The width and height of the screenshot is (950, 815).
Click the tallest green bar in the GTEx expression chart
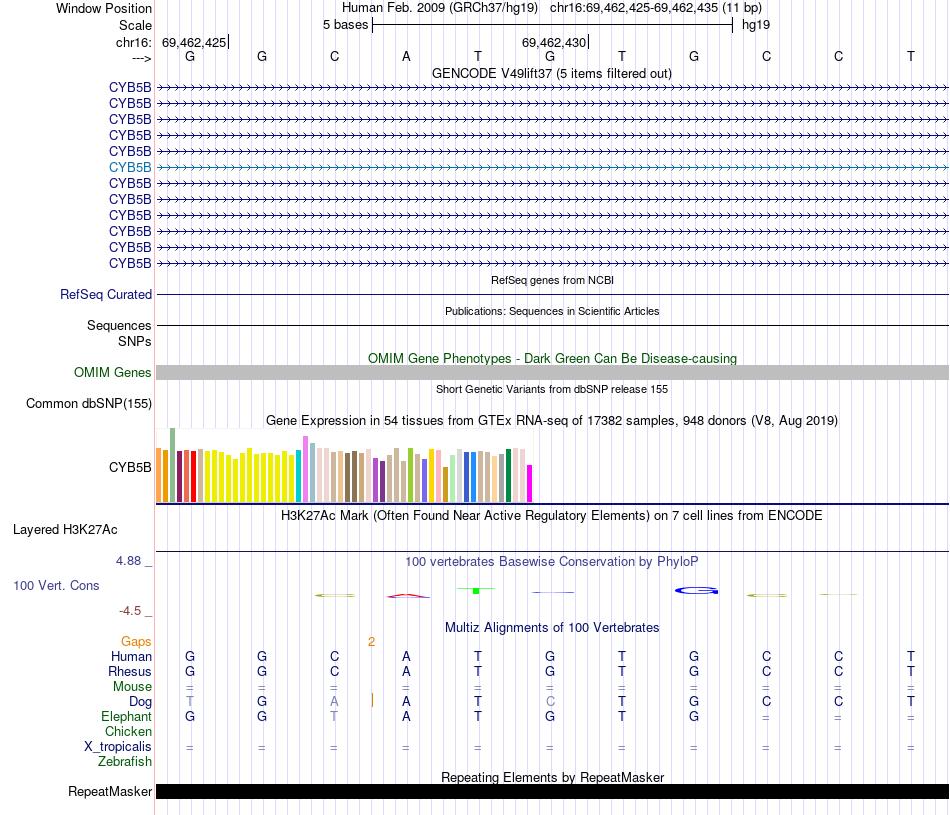173,465
